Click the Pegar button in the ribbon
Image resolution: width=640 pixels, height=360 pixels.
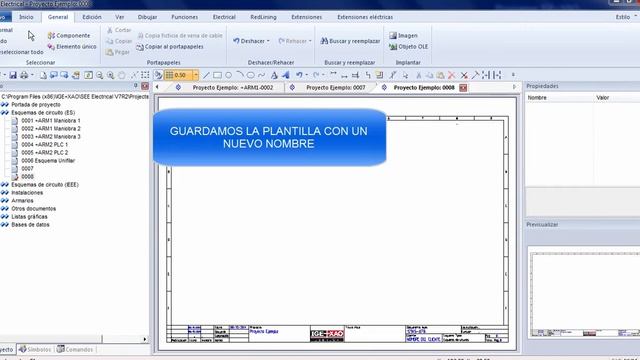pyautogui.click(x=118, y=52)
